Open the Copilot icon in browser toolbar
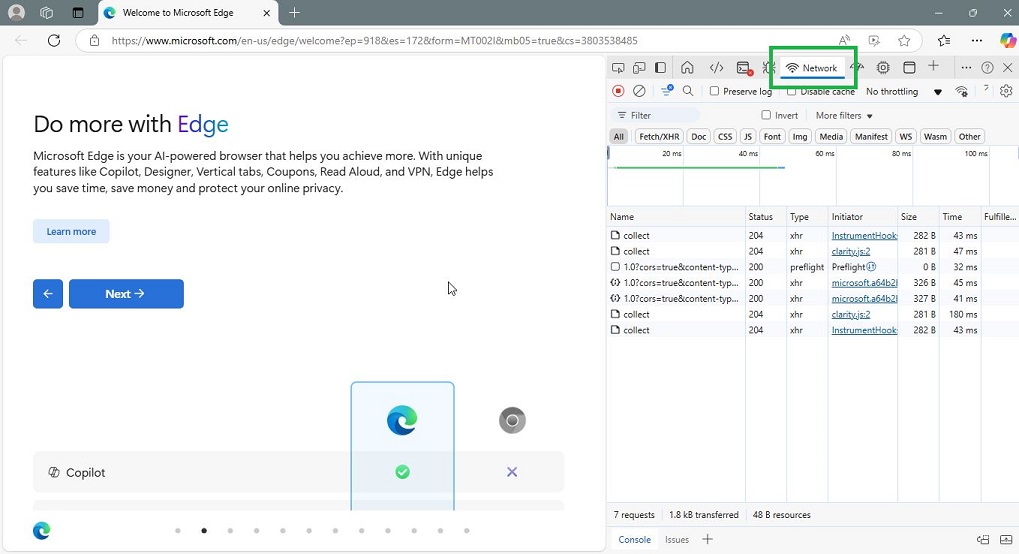The height and width of the screenshot is (554, 1019). pyautogui.click(x=1007, y=40)
